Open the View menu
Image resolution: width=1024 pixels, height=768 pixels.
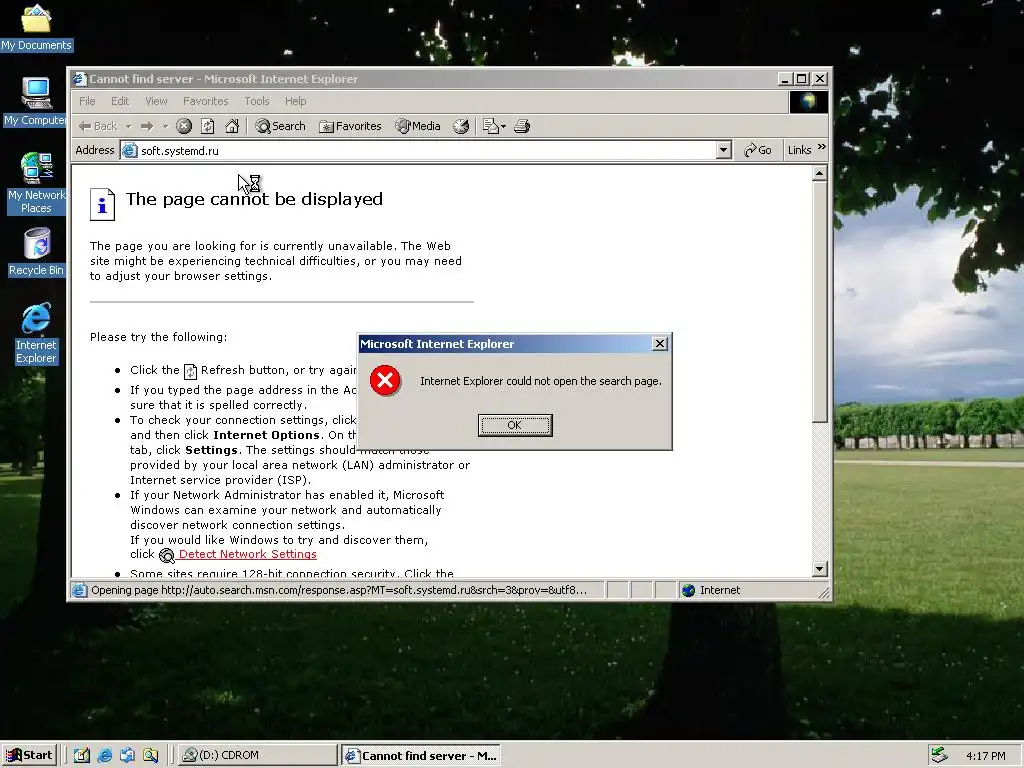click(x=156, y=101)
